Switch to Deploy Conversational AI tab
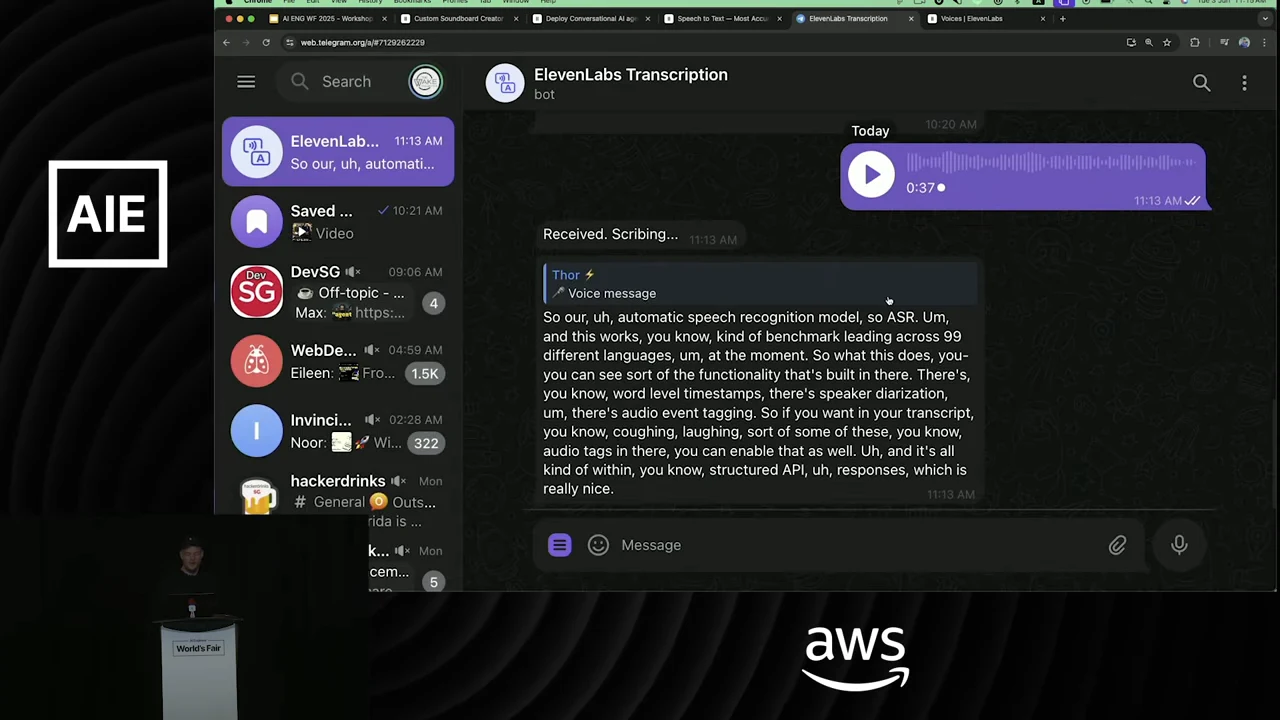 590,18
